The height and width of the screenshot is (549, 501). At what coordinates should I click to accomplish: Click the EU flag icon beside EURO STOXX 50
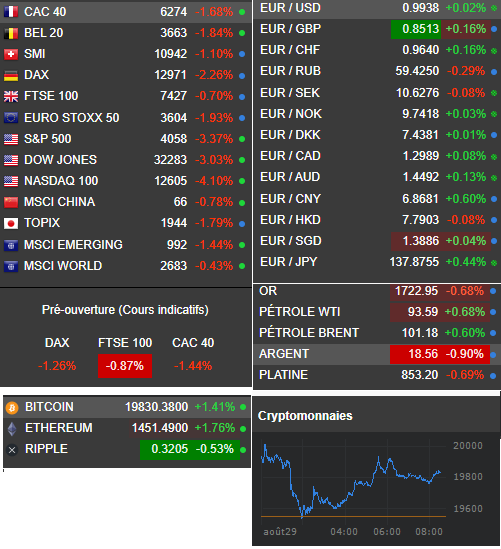point(11,118)
